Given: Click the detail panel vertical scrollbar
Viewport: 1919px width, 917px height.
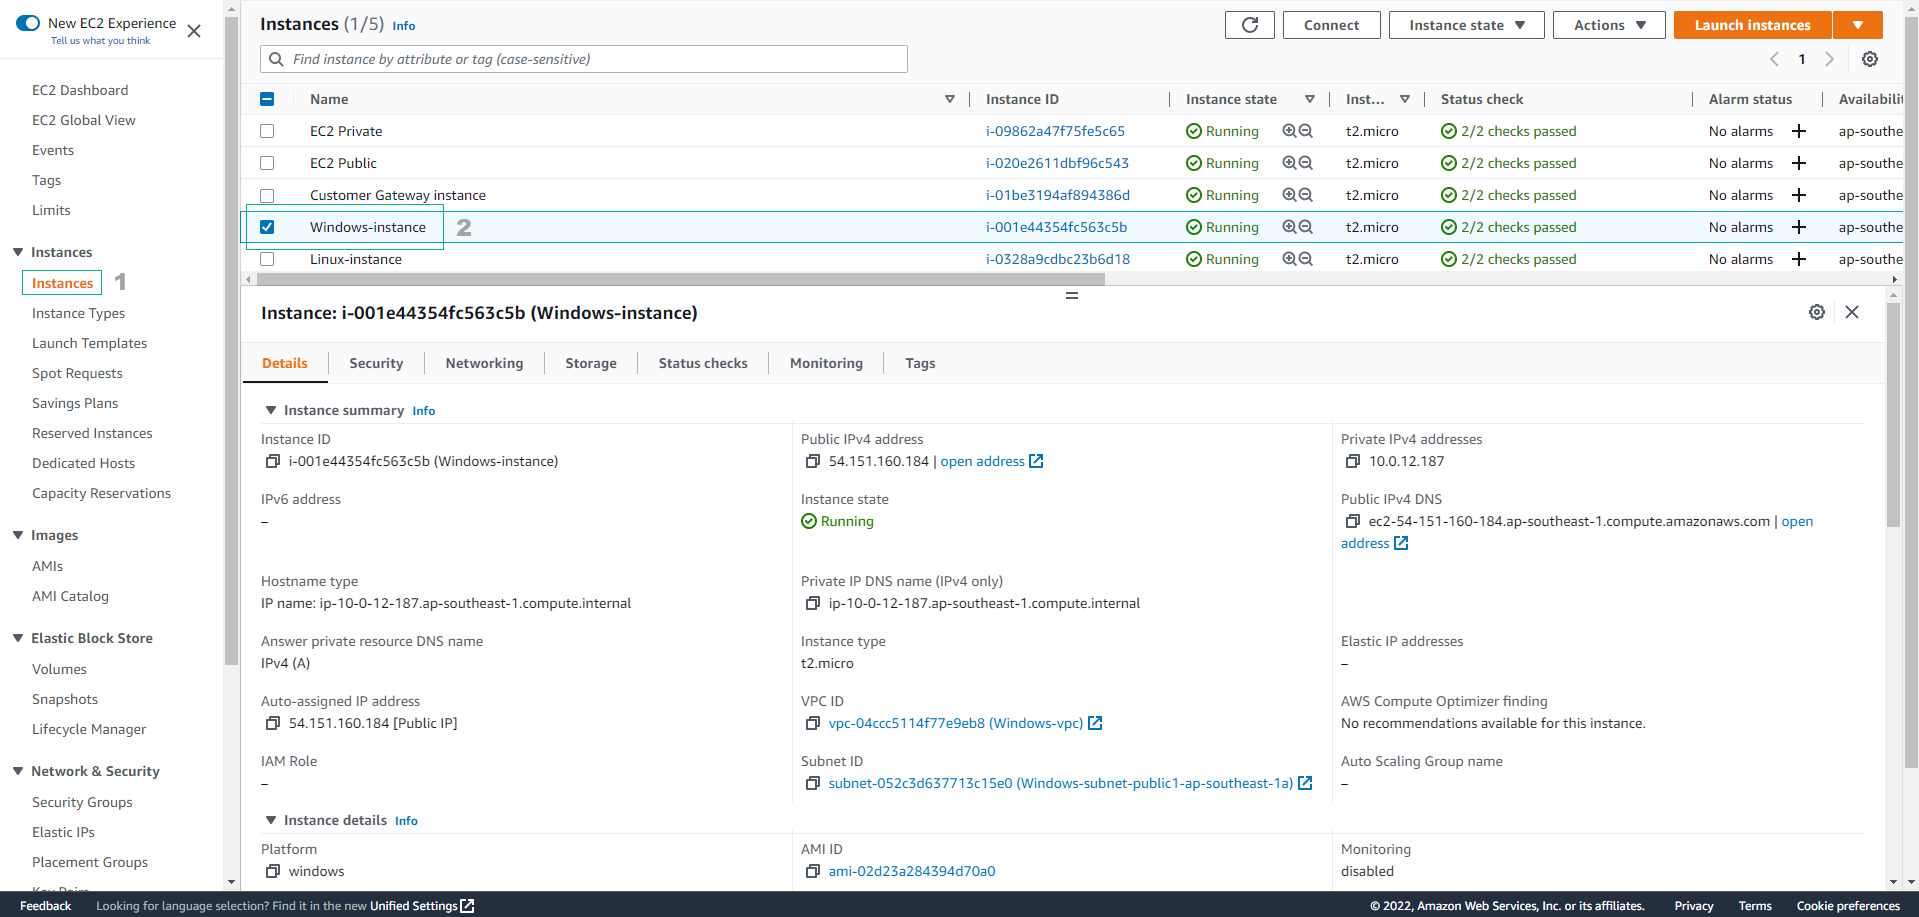Looking at the screenshot, I should tap(1892, 415).
